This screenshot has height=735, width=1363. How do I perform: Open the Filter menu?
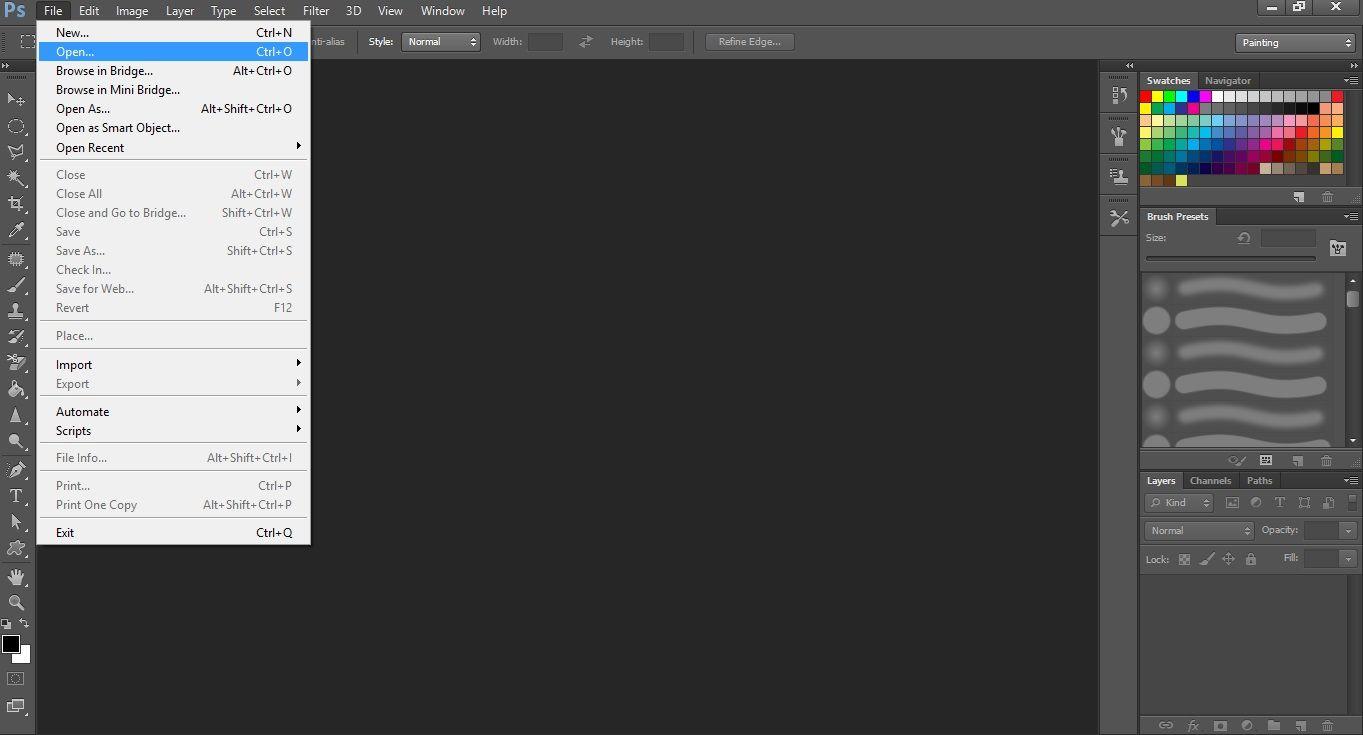[316, 11]
